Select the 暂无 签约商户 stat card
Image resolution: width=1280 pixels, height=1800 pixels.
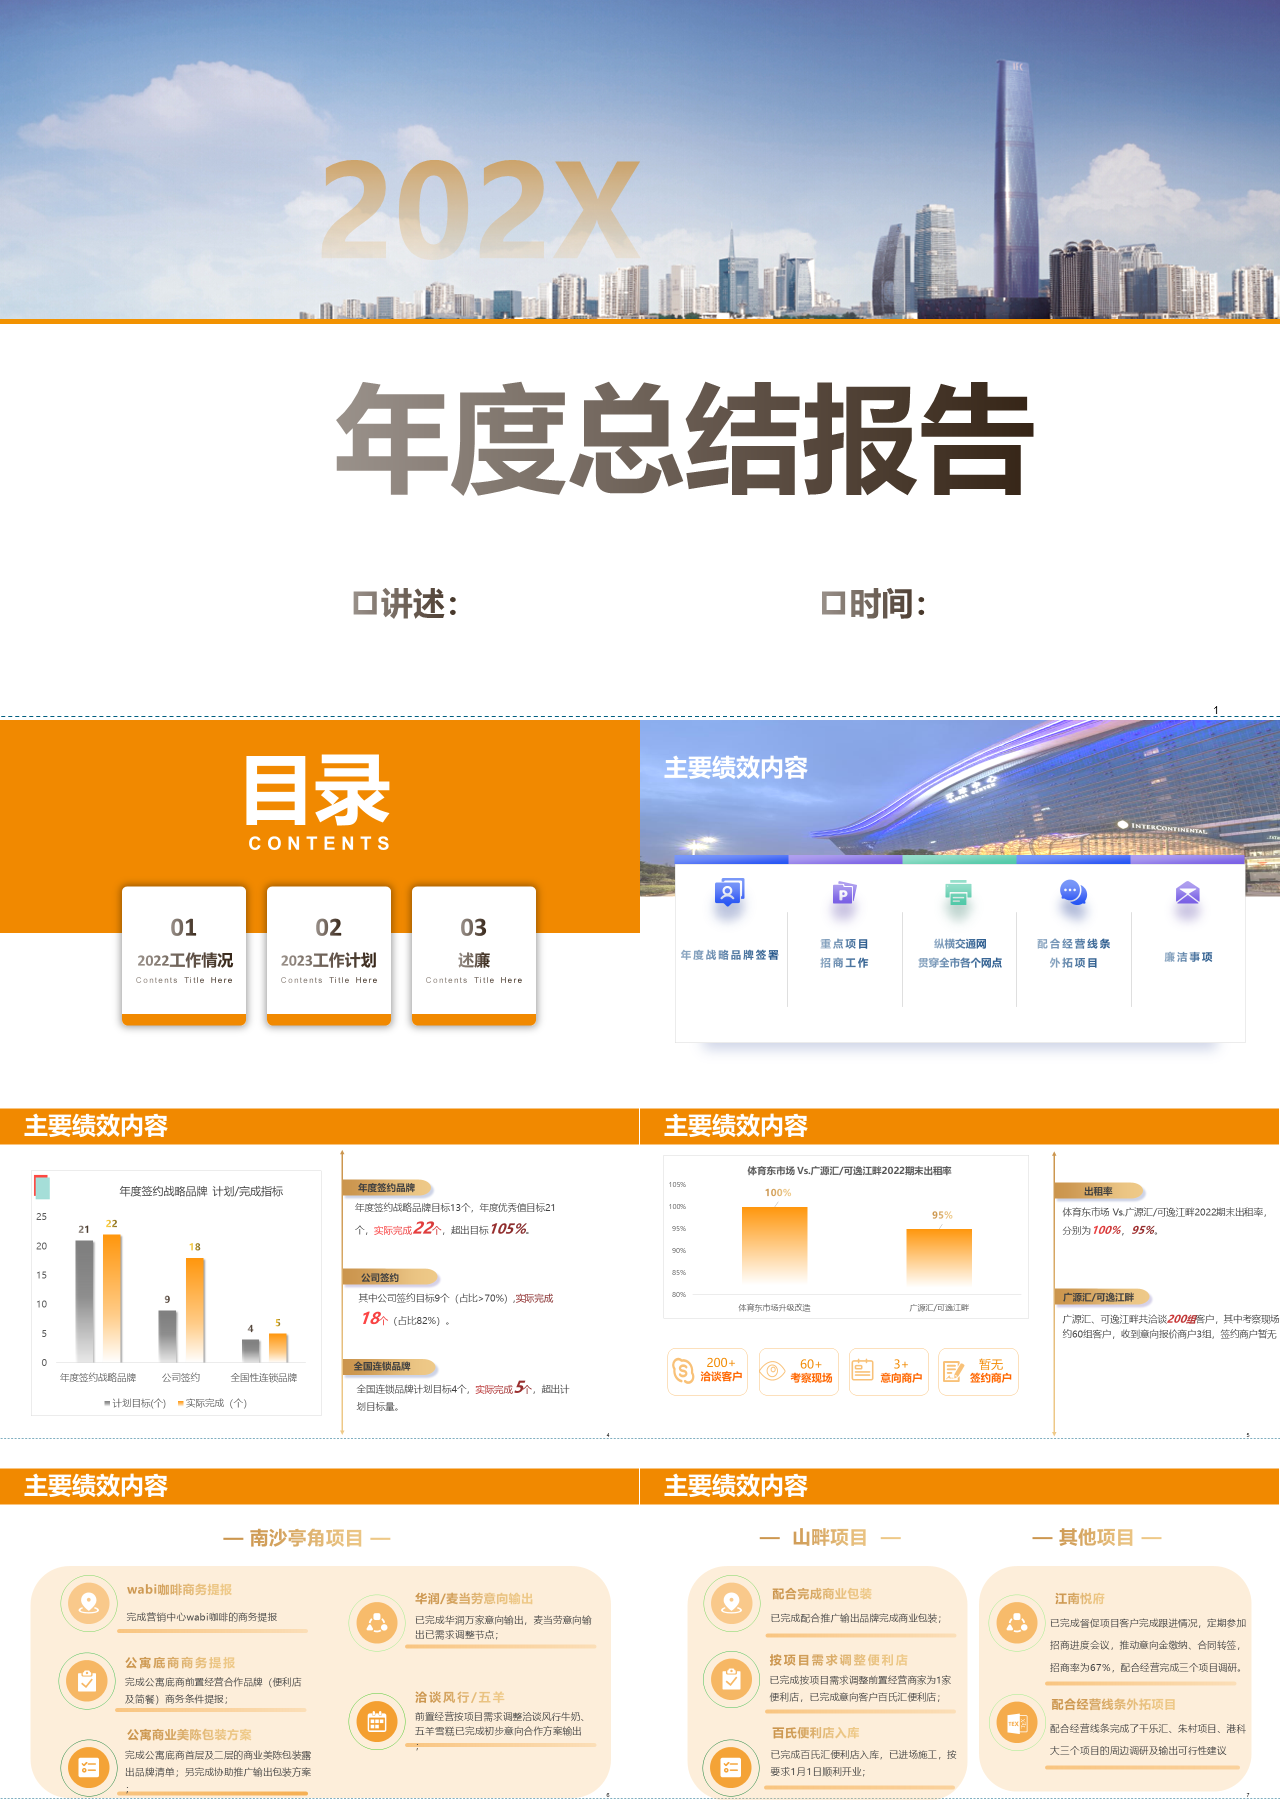[978, 1371]
